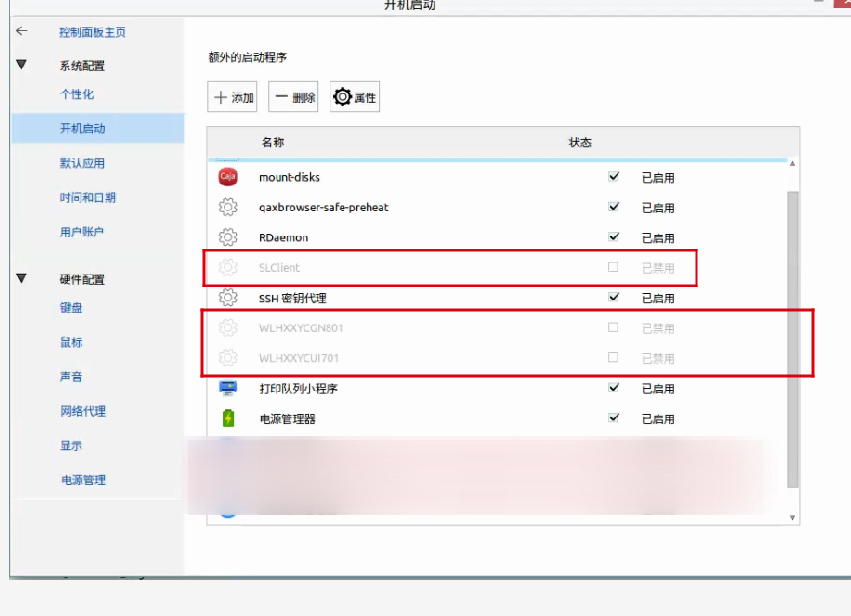Image resolution: width=851 pixels, height=616 pixels.
Task: Collapse the 硬件配置 section triangle
Action: tap(21, 279)
